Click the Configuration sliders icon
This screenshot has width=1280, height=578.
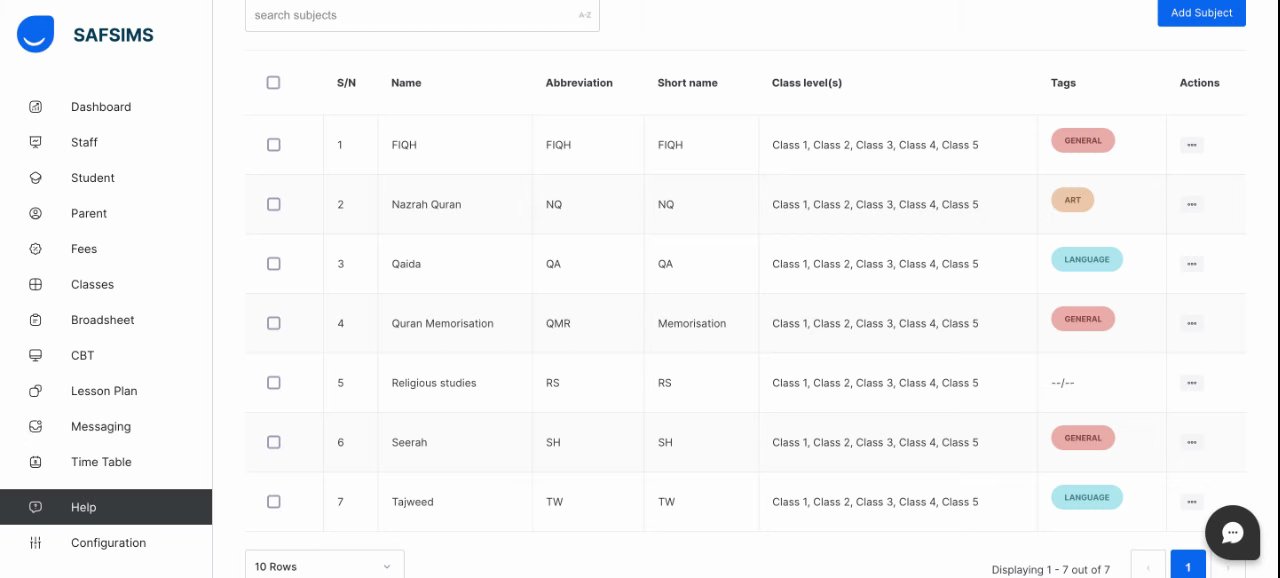pos(36,543)
